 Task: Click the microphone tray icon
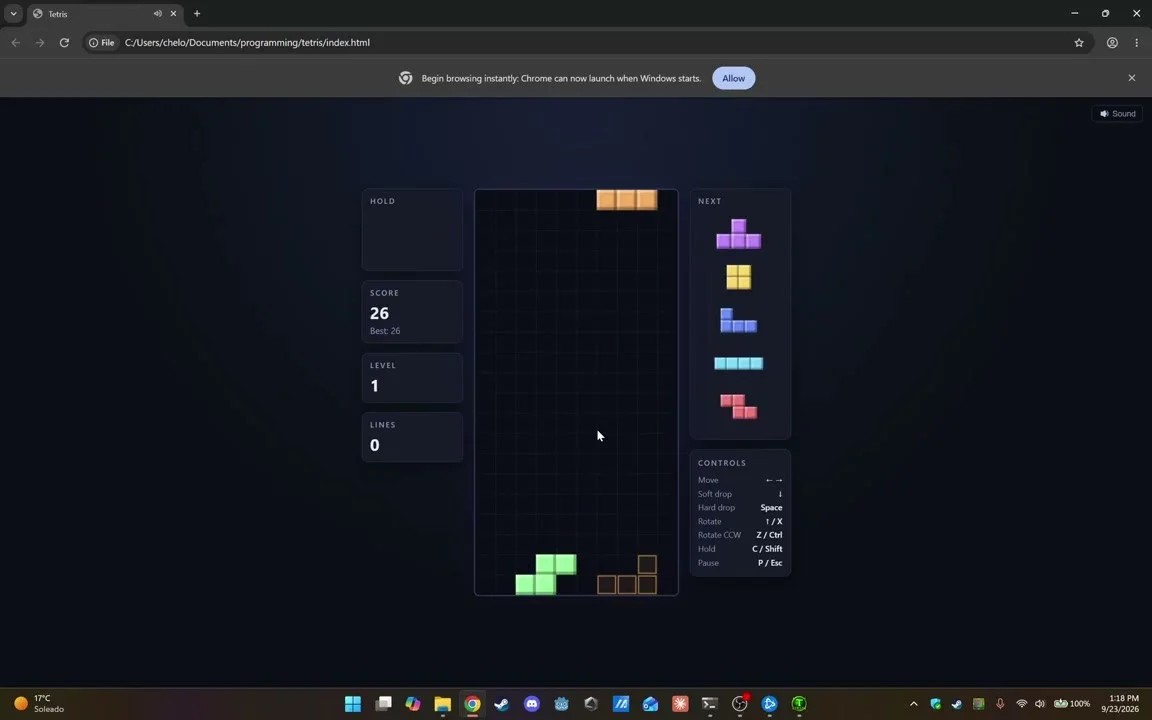click(1000, 704)
